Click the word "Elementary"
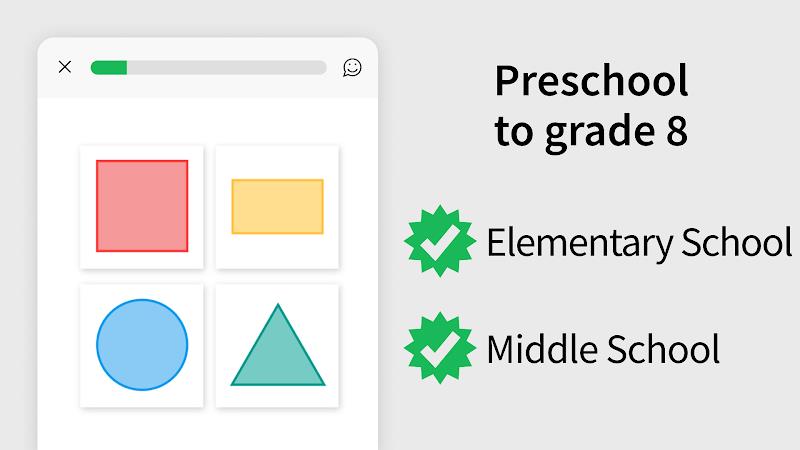 pos(580,244)
